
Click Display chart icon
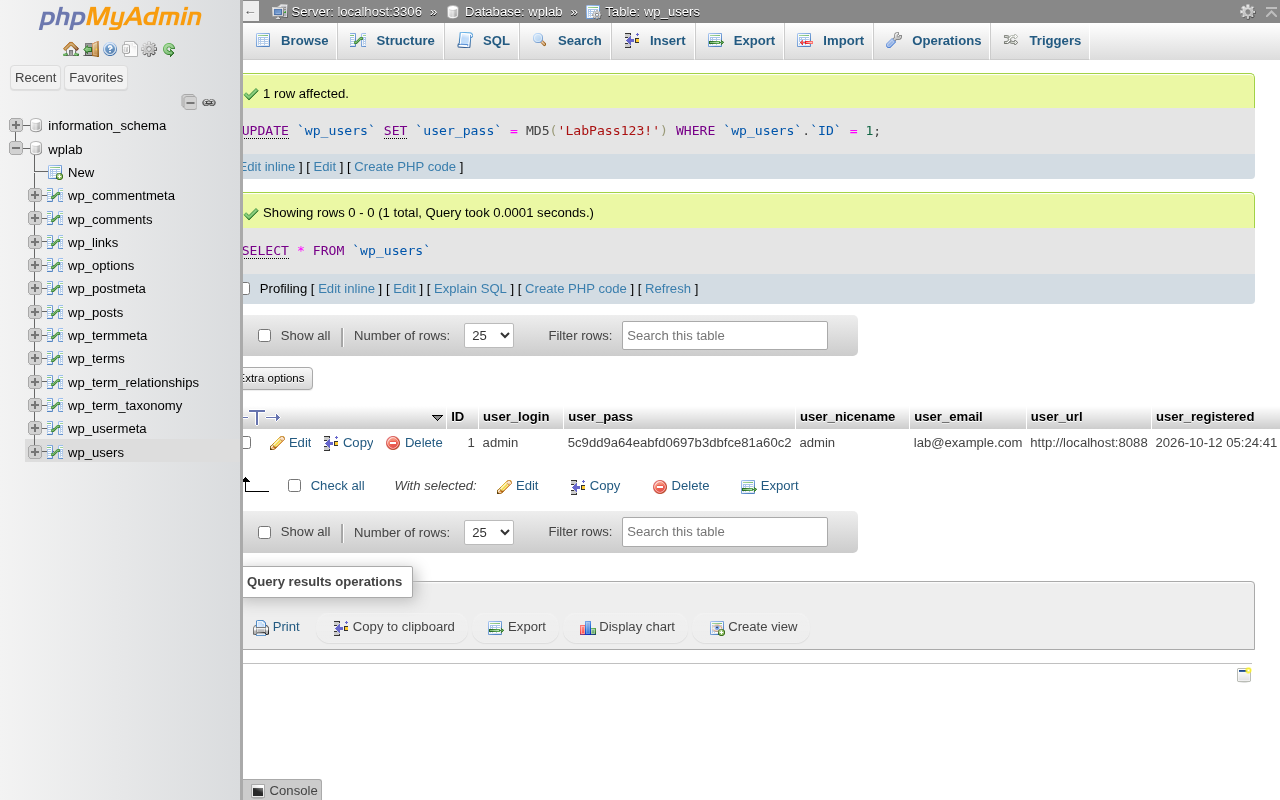coord(587,628)
